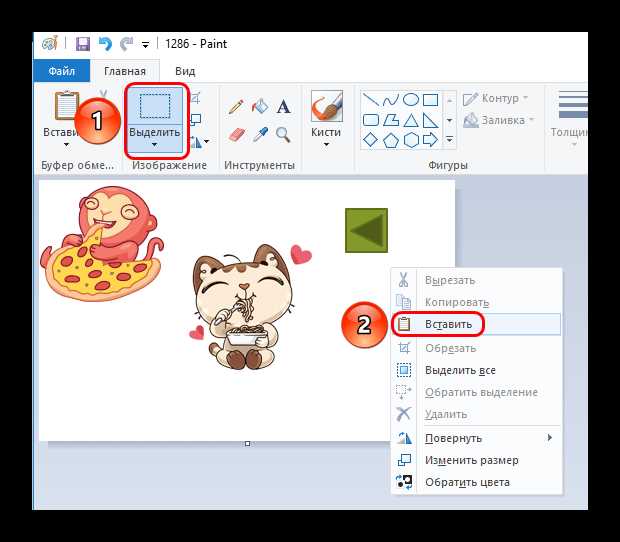This screenshot has height=542, width=620.
Task: Choose the triangle shape in shapes gallery
Action: pyautogui.click(x=411, y=120)
